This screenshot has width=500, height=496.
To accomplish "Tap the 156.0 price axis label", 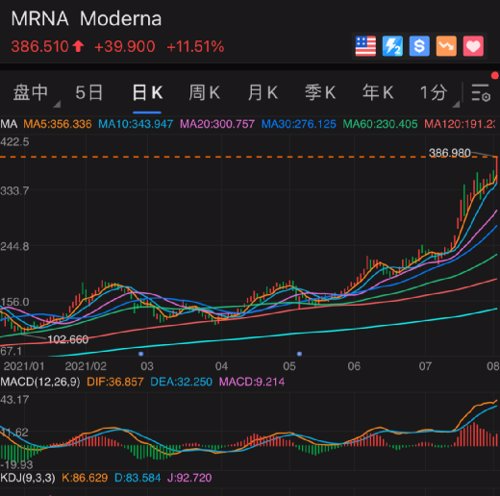I will 15,302.
